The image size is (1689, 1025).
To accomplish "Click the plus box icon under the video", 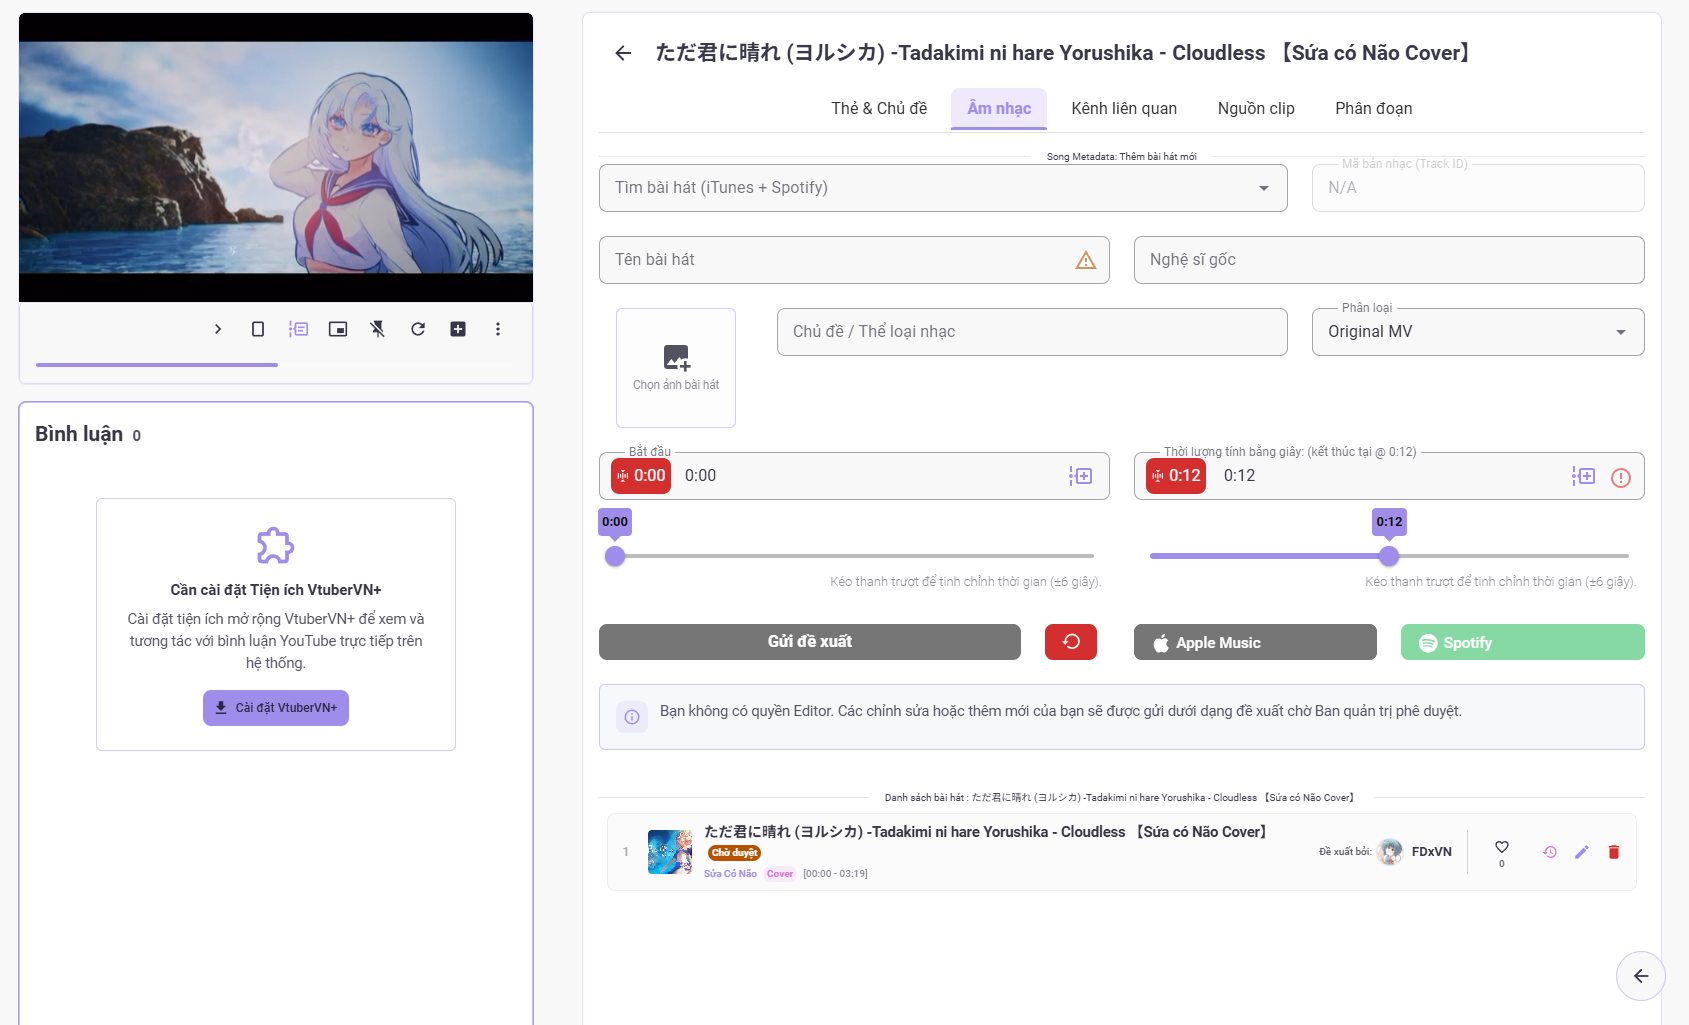I will point(458,329).
